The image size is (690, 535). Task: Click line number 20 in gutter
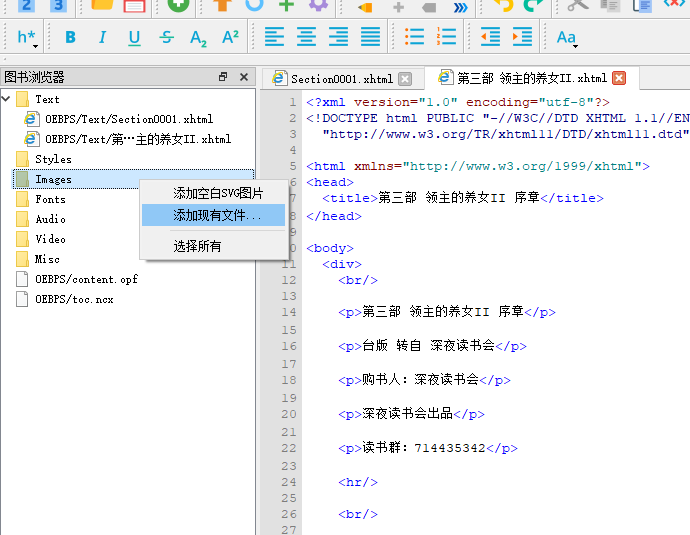tap(289, 414)
